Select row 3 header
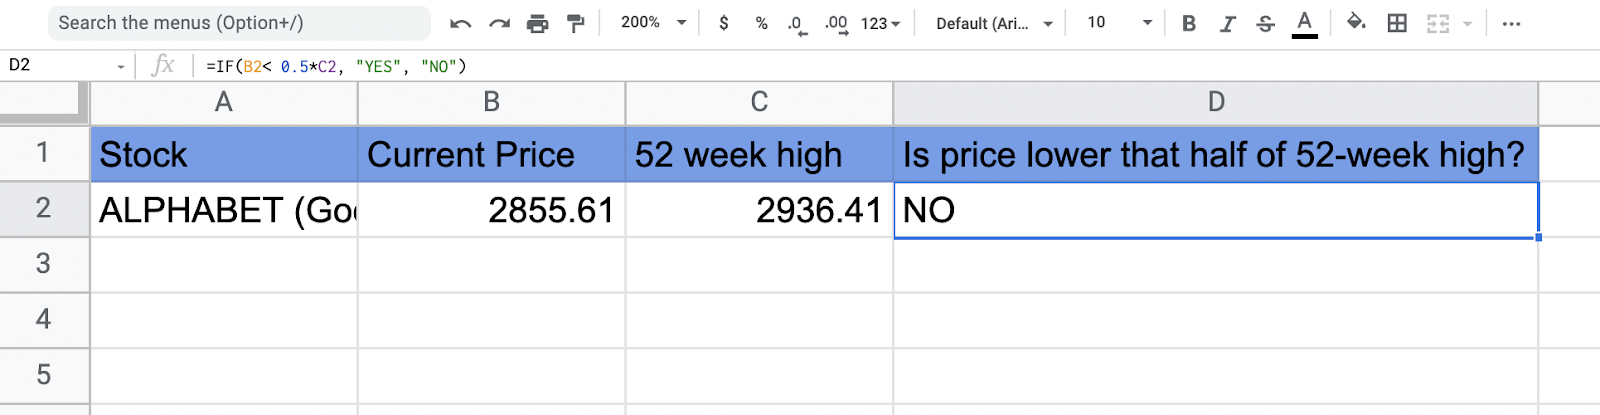1600x415 pixels. pyautogui.click(x=44, y=264)
